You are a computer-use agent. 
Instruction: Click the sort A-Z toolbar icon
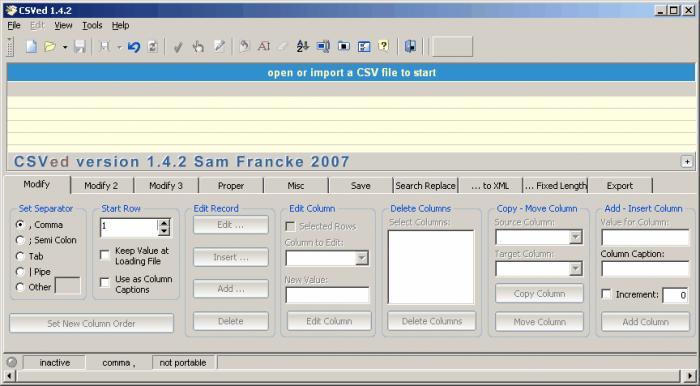coord(303,46)
